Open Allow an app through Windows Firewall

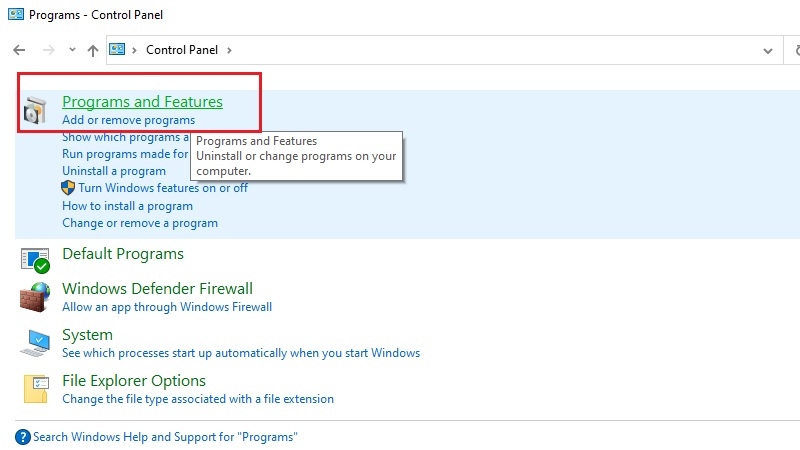pos(167,307)
